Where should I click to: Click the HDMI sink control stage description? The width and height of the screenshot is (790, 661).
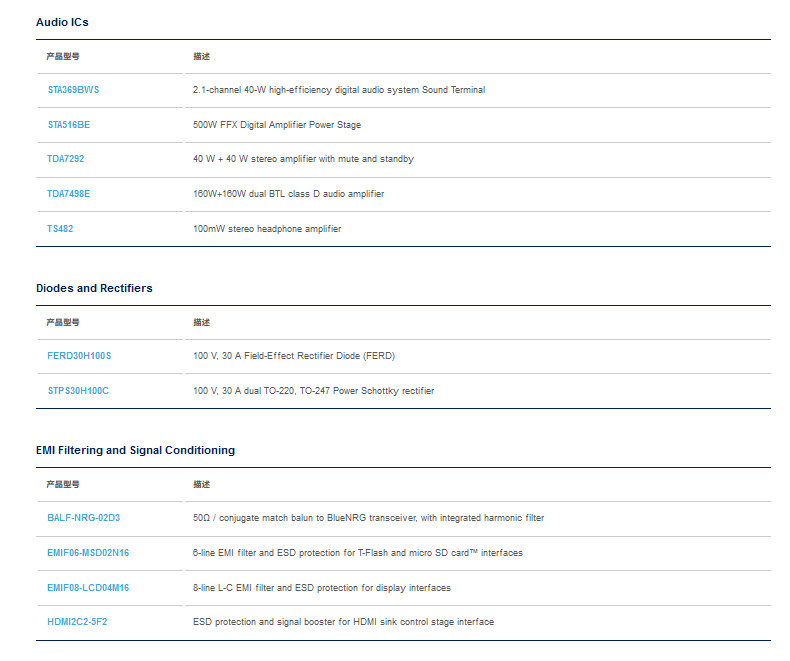[x=344, y=622]
